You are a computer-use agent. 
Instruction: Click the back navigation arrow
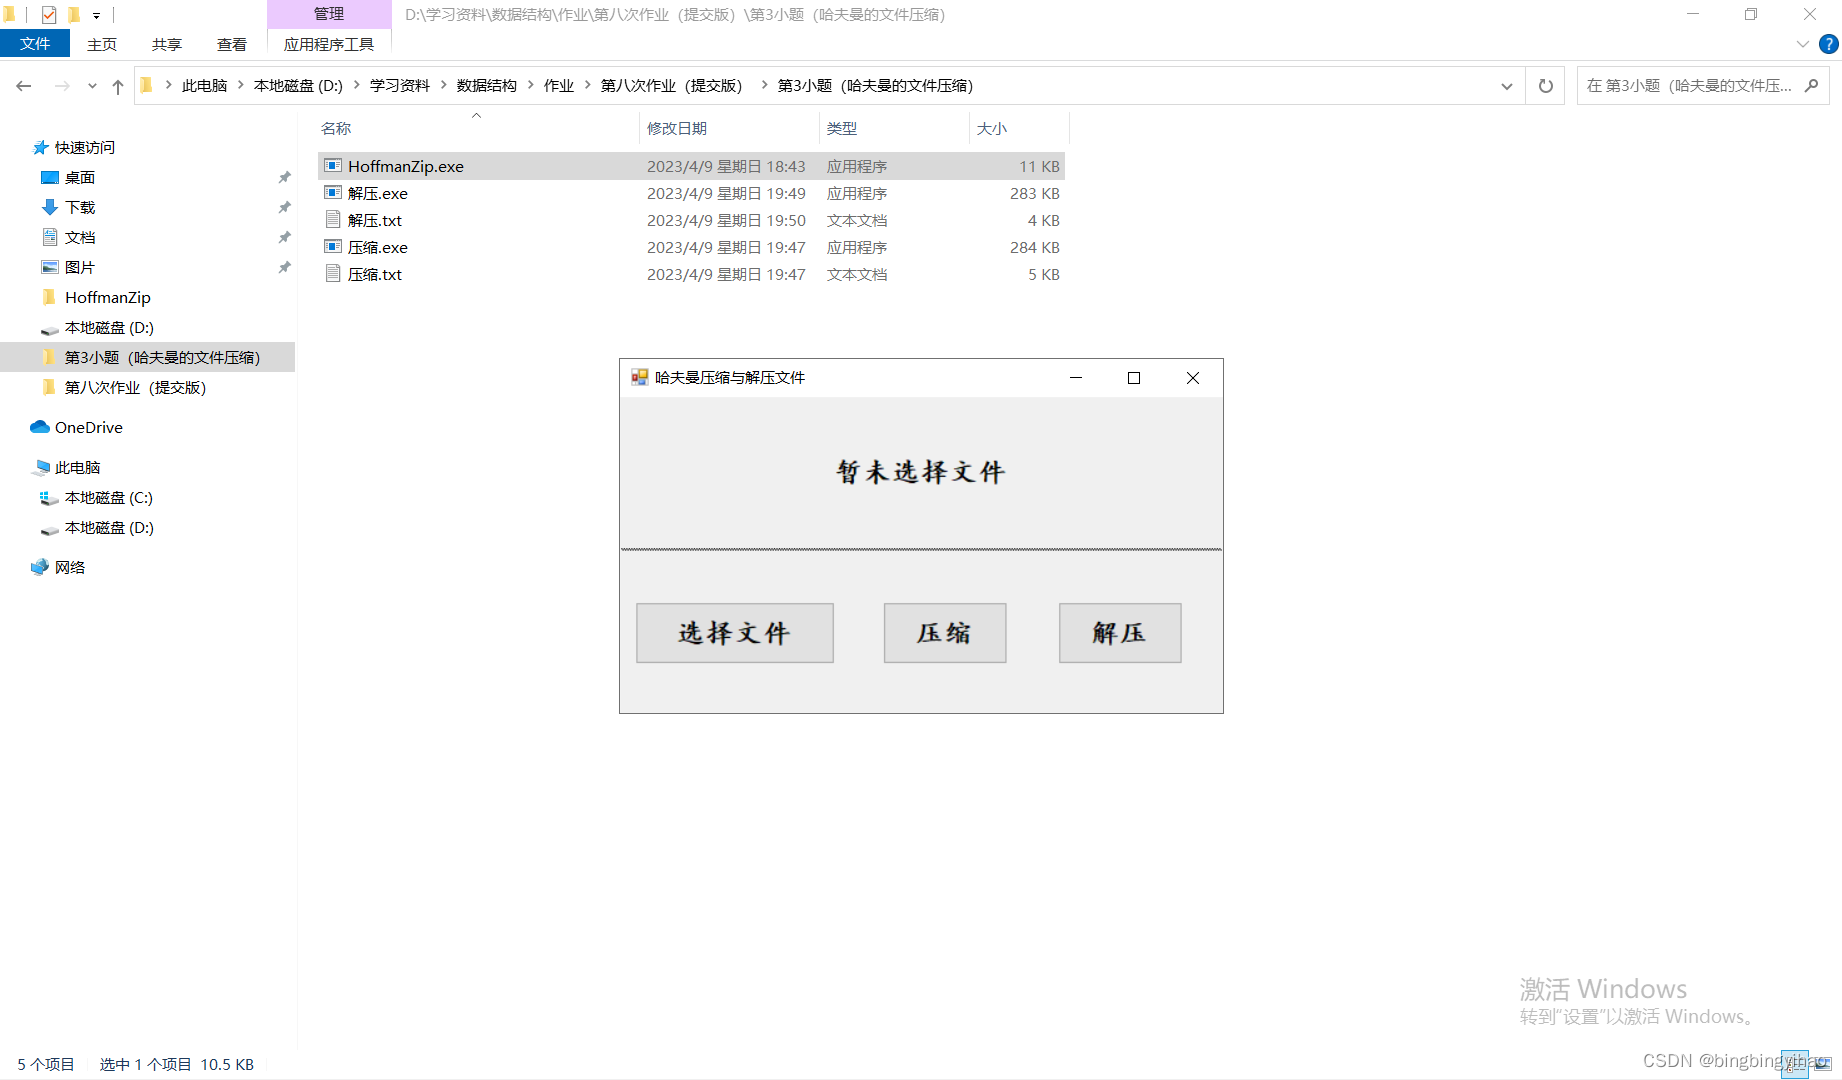tap(24, 86)
